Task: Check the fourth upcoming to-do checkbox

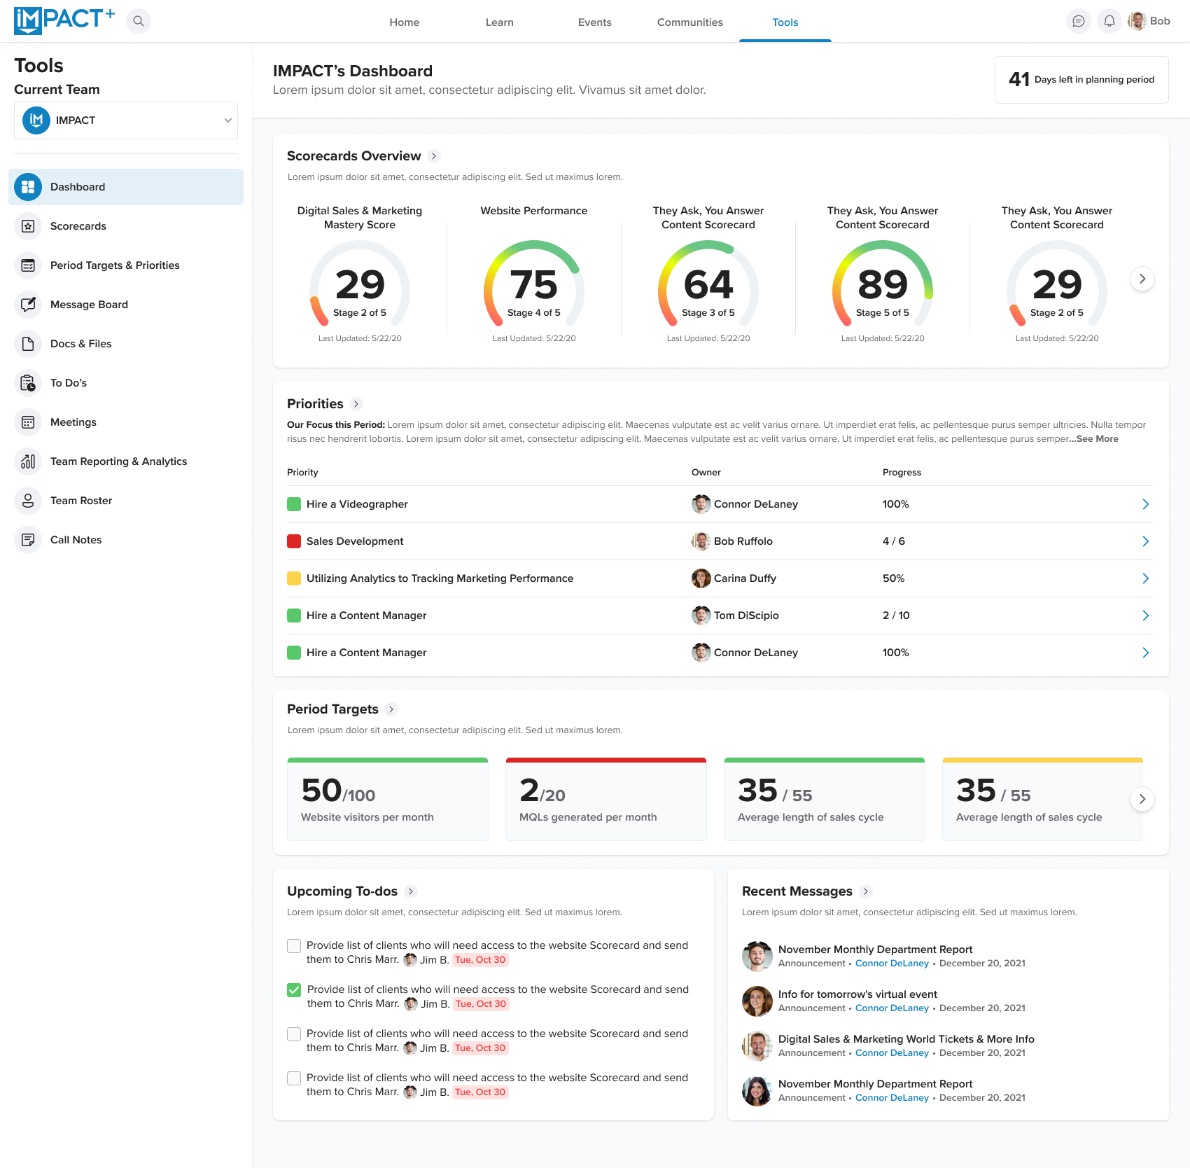Action: coord(294,1078)
